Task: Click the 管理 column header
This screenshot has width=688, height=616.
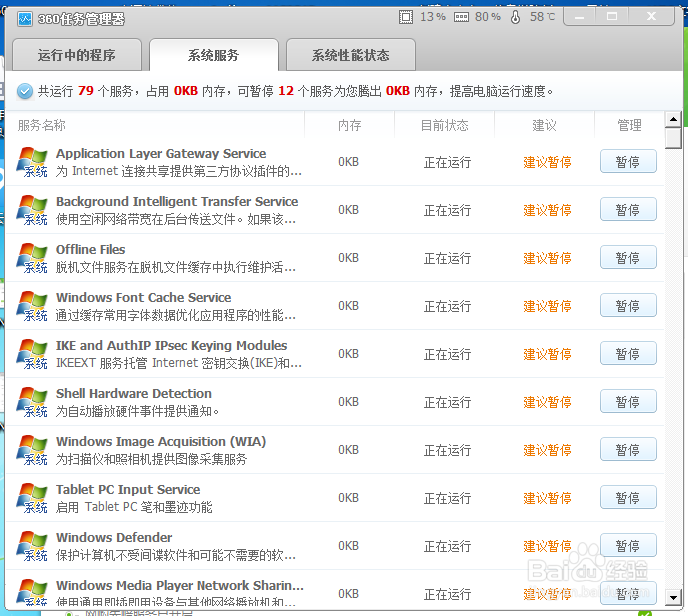Action: point(630,125)
